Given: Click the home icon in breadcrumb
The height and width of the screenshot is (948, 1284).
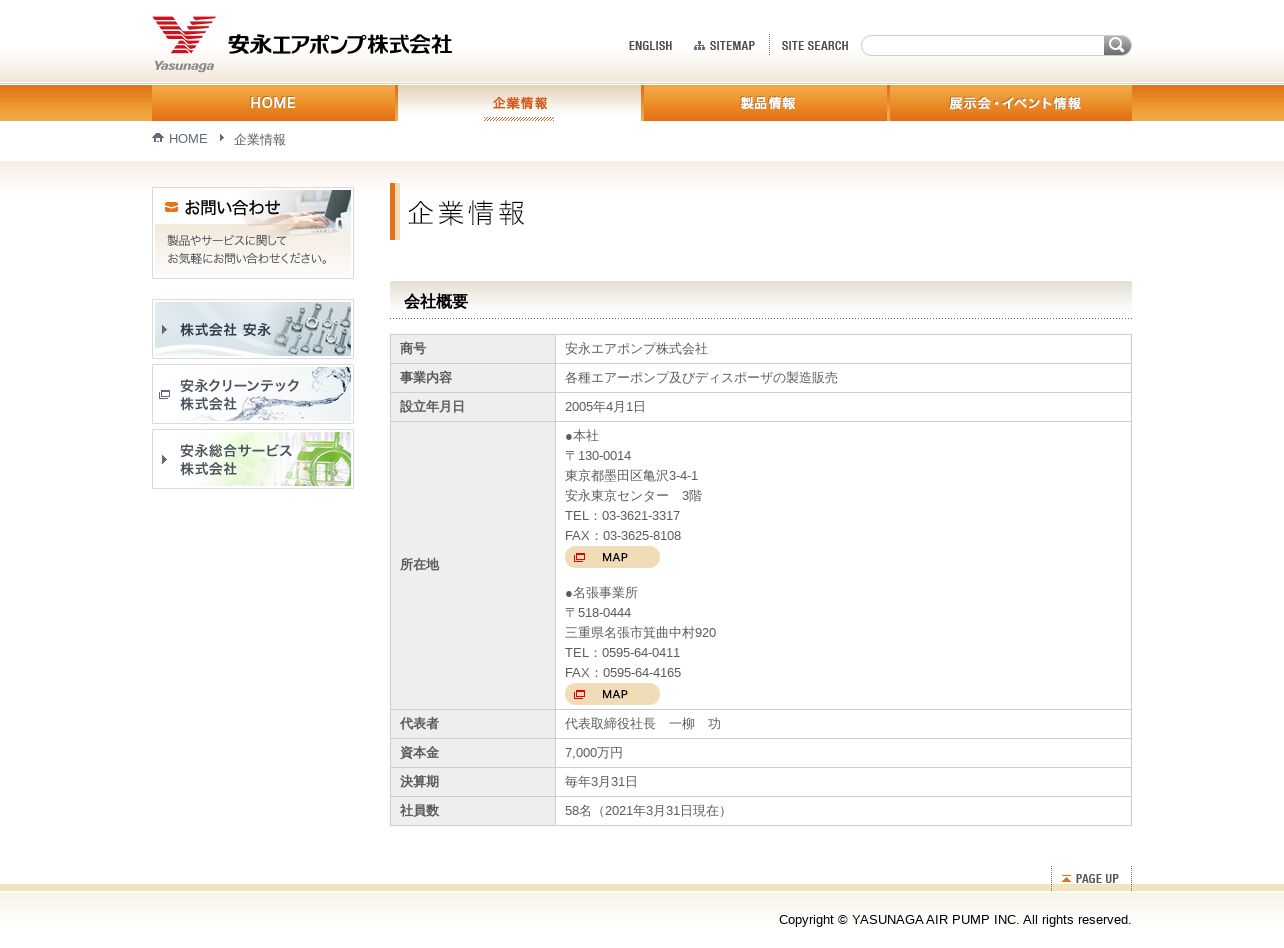Looking at the screenshot, I should pos(158,138).
